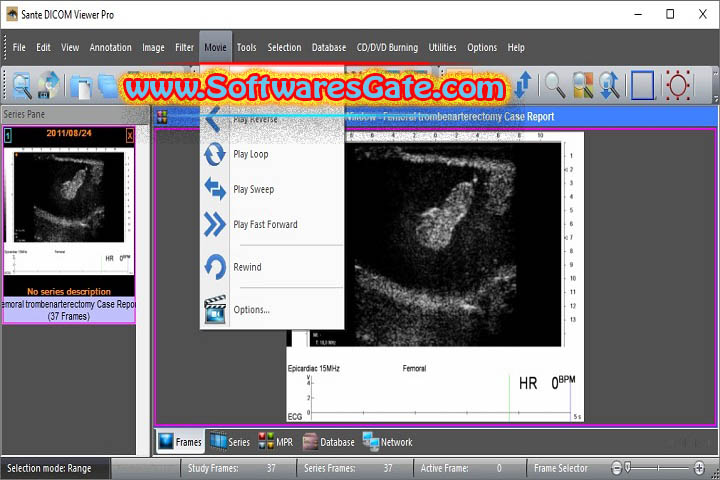The image size is (720, 480).
Task: Click the Sante DICOM Viewer Pro app icon
Action: (x=11, y=14)
